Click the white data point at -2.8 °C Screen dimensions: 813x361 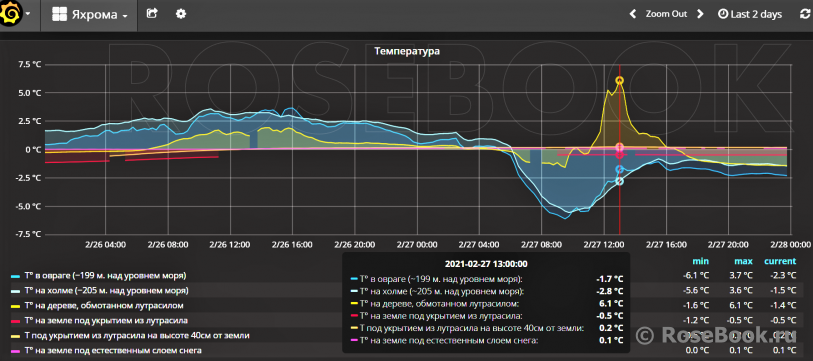620,180
